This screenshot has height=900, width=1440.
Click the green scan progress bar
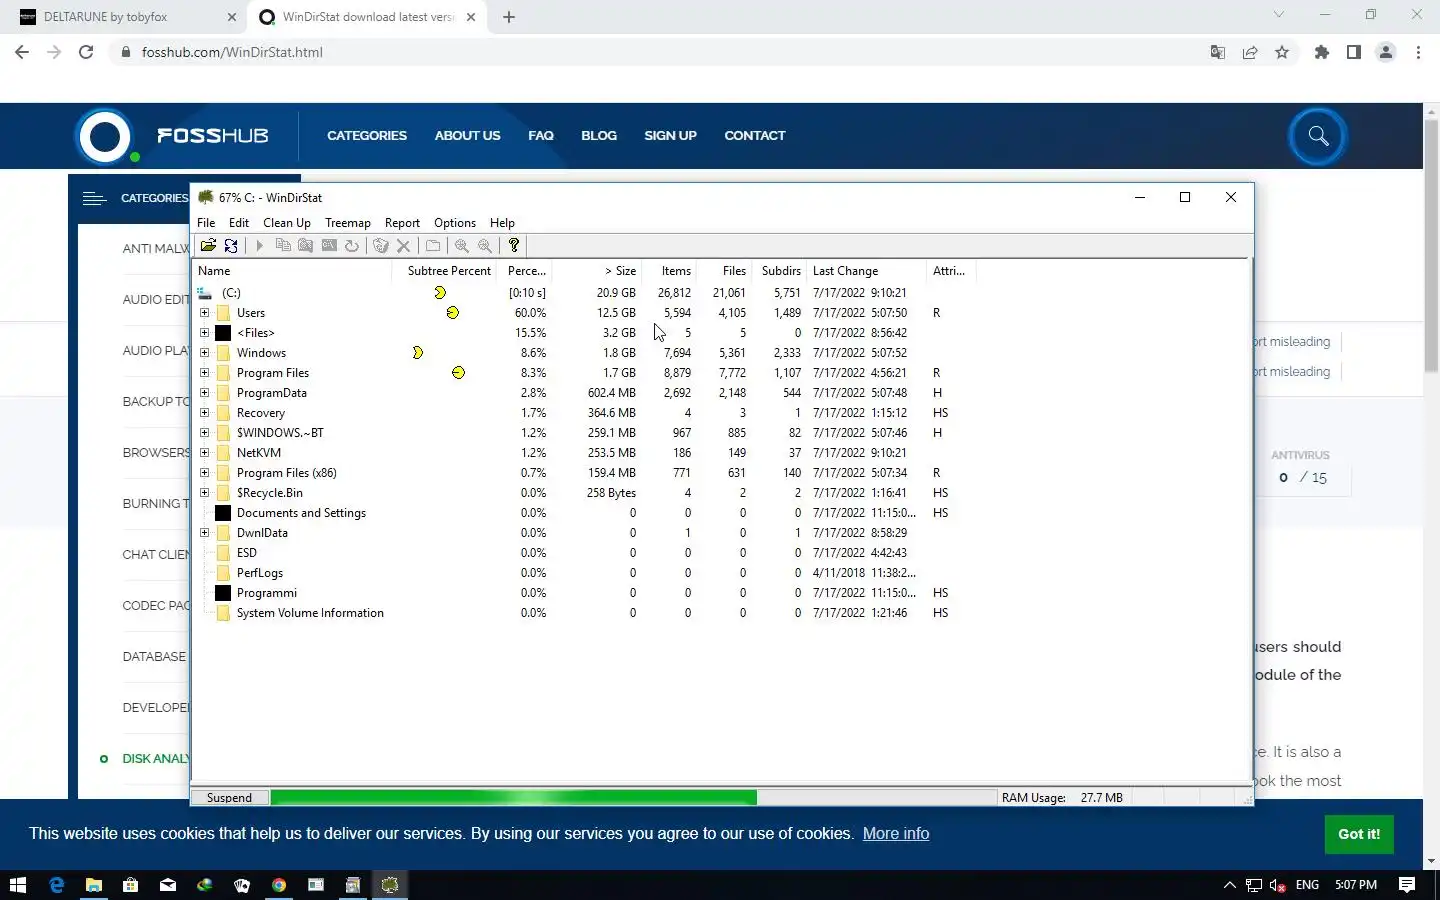click(514, 798)
